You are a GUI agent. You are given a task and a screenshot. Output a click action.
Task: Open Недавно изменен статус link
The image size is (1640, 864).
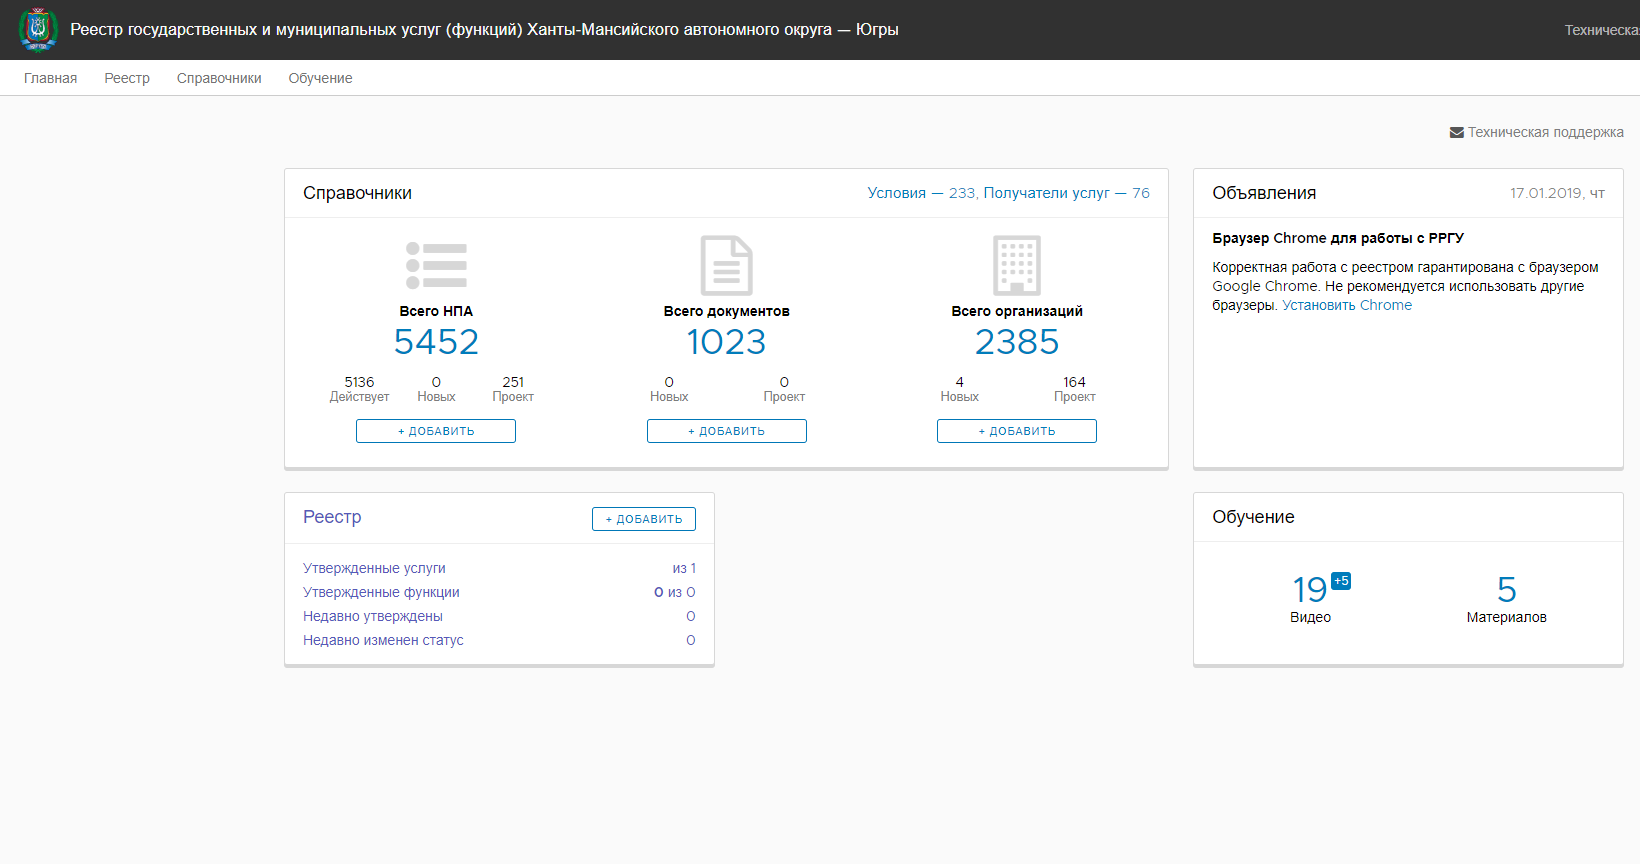click(x=383, y=640)
